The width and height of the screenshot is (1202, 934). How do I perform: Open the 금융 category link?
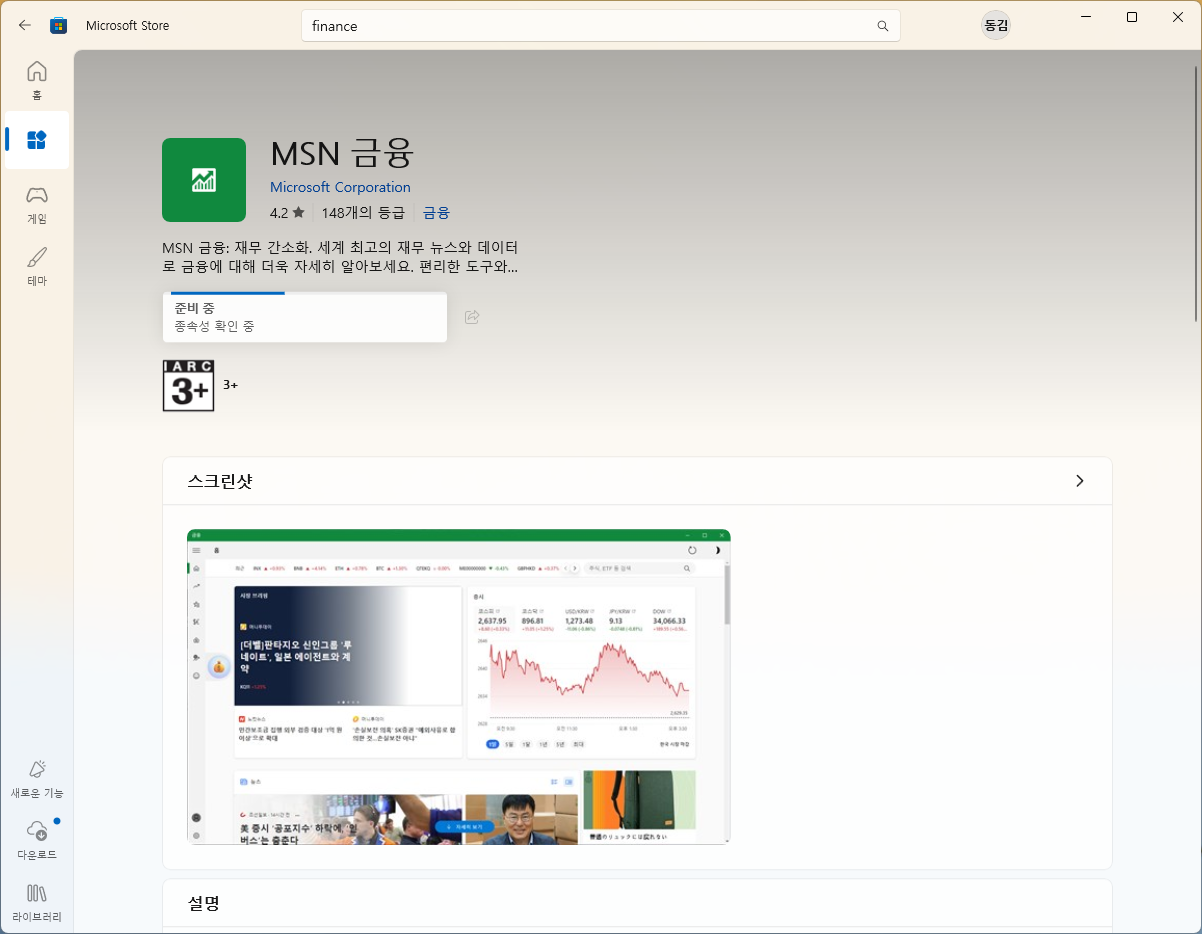tap(436, 213)
